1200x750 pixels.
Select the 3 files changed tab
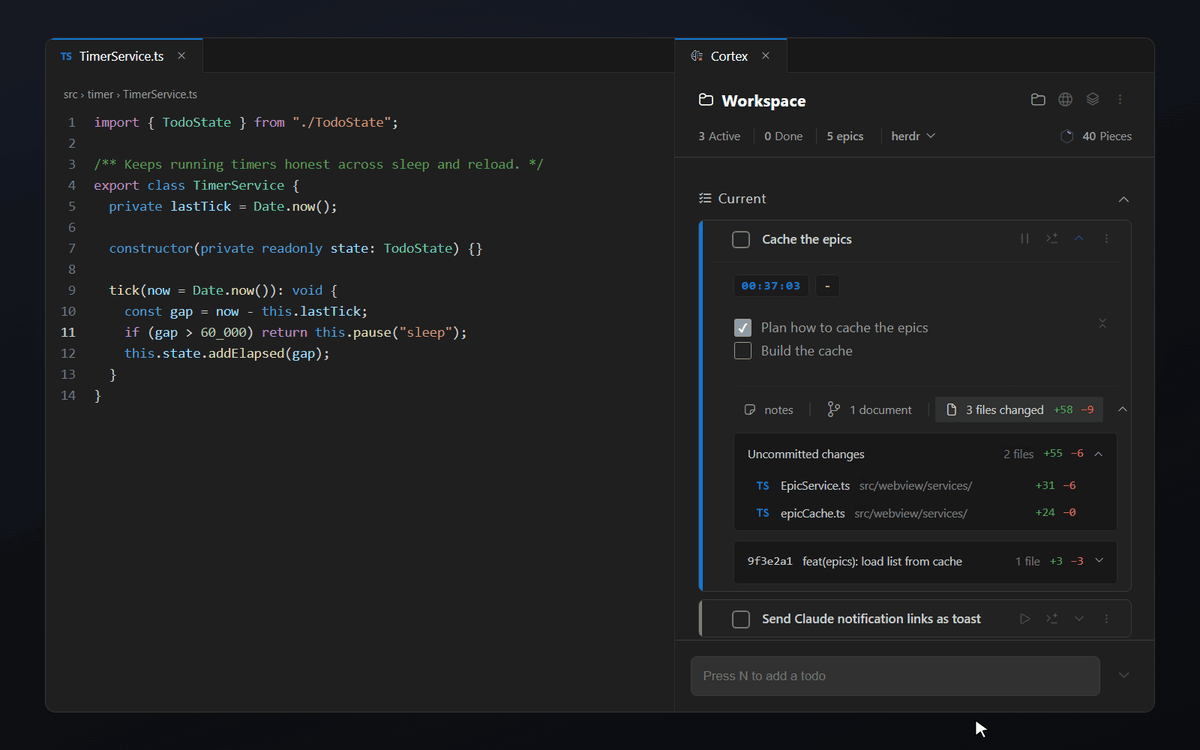[x=1019, y=410]
